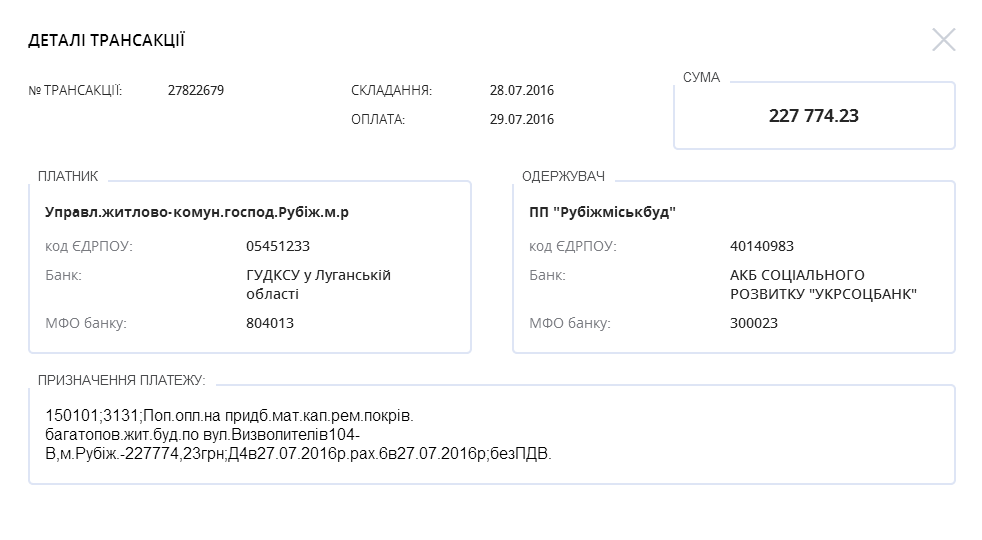Viewport: 982px width, 540px height.
Task: Click the payment purpose description text
Action: pos(298,434)
